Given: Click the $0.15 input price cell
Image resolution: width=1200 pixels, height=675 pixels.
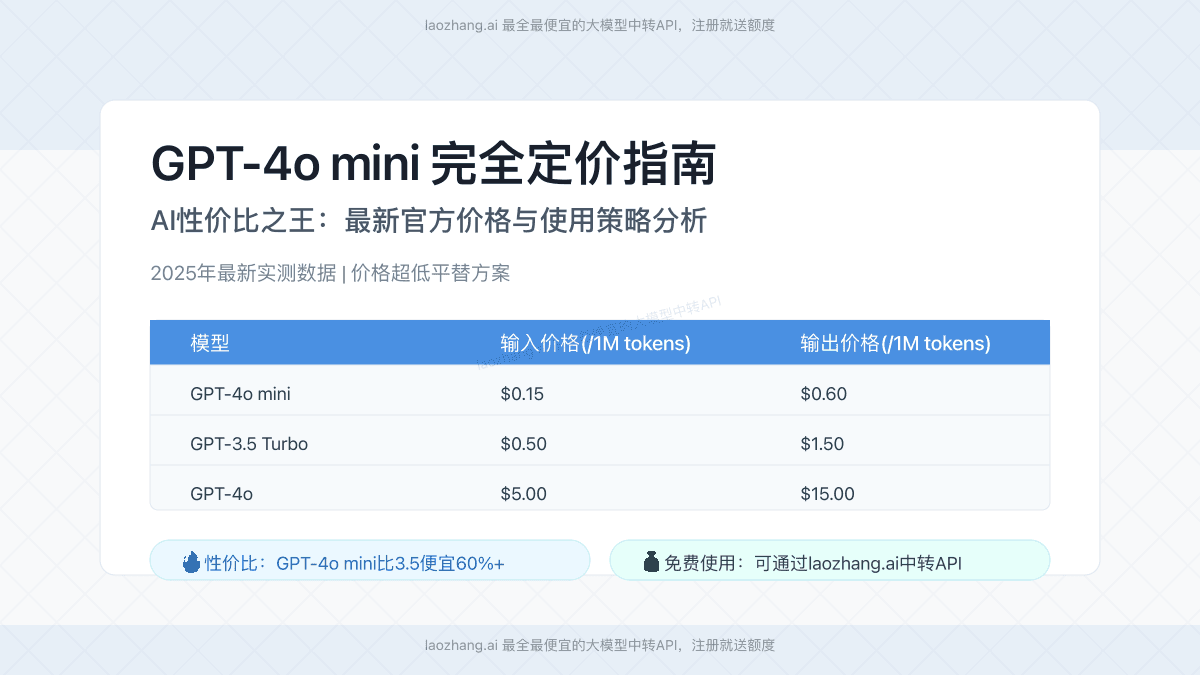Looking at the screenshot, I should [x=522, y=394].
